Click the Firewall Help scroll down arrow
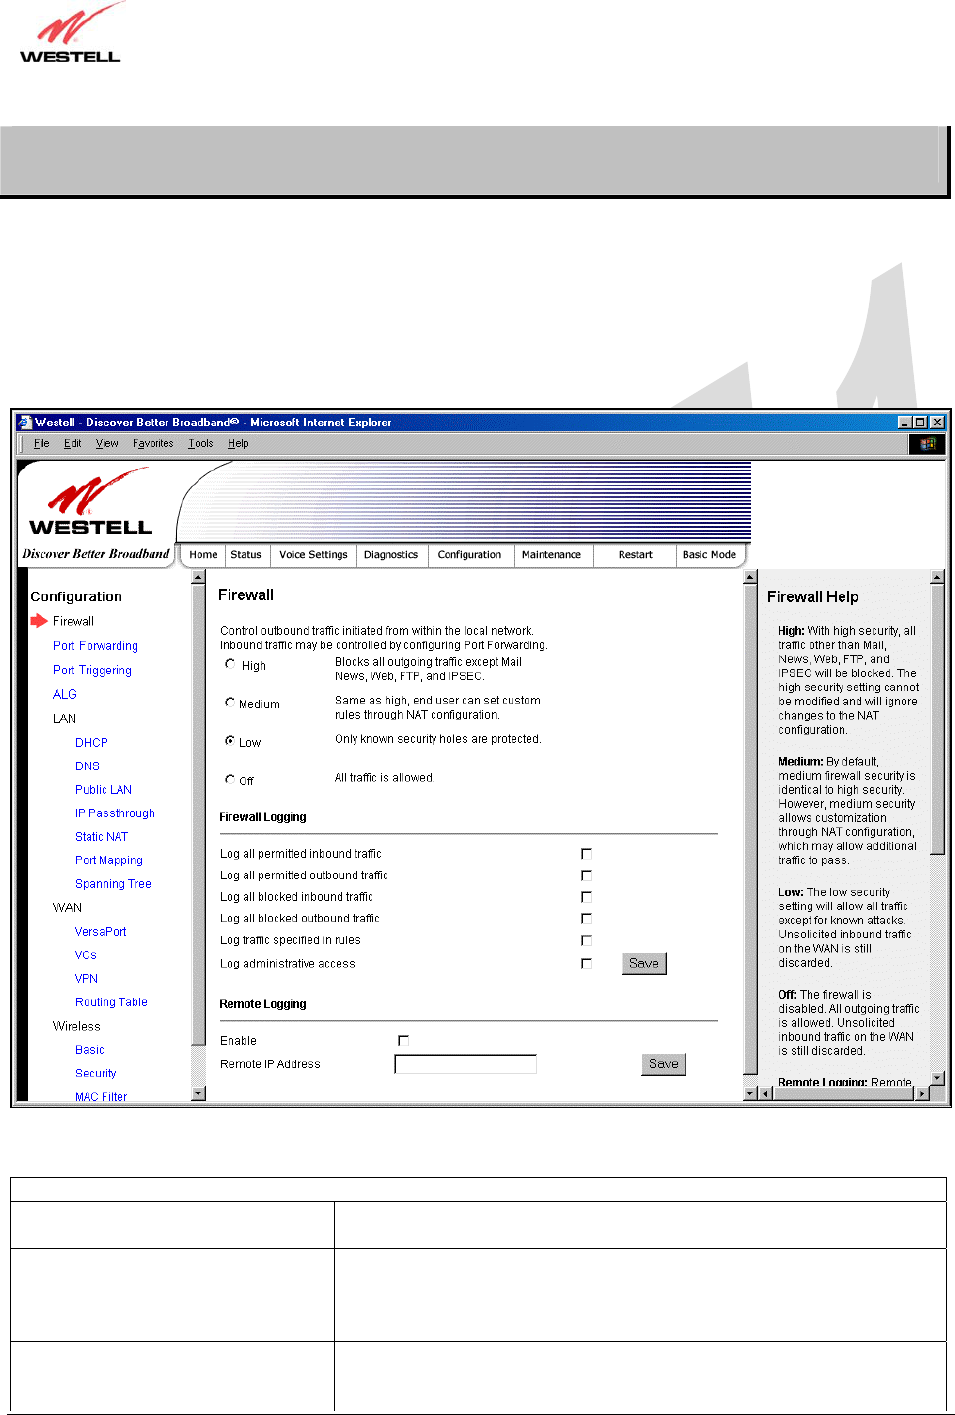Viewport: 955px width, 1415px height. [937, 1078]
